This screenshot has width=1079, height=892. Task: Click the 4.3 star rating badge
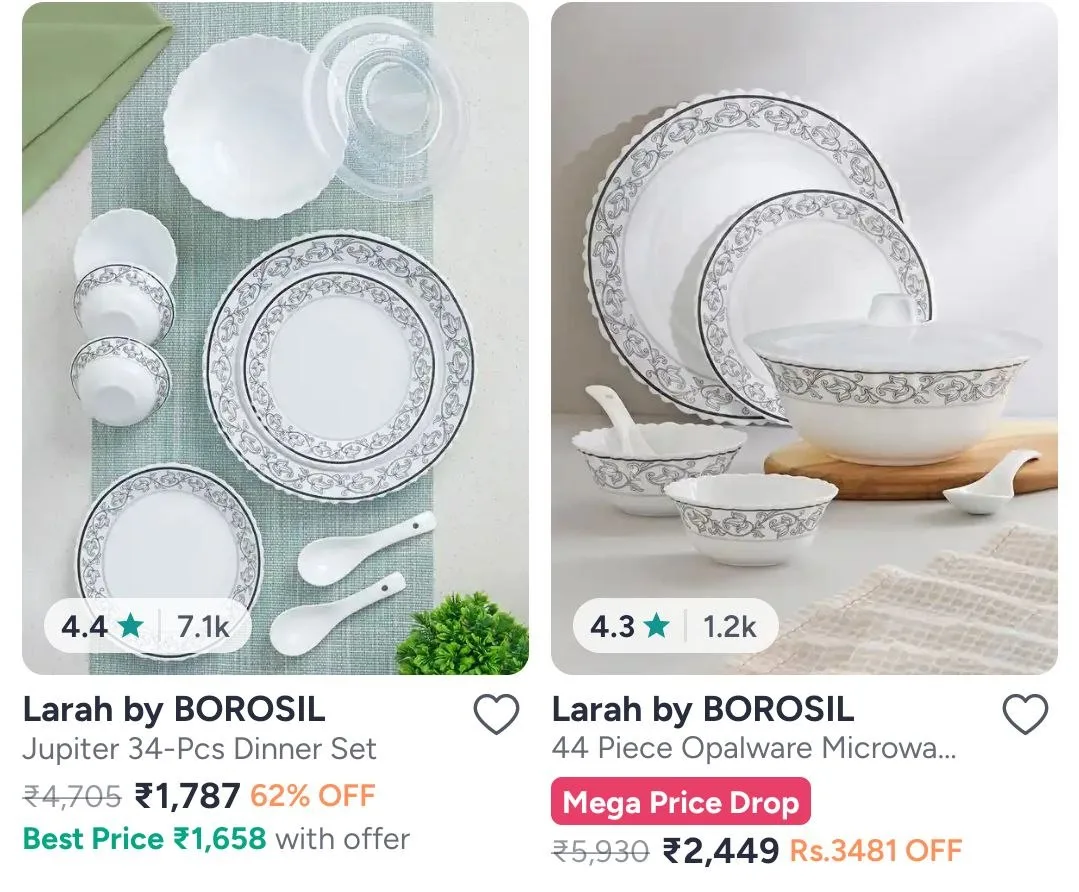pos(676,626)
